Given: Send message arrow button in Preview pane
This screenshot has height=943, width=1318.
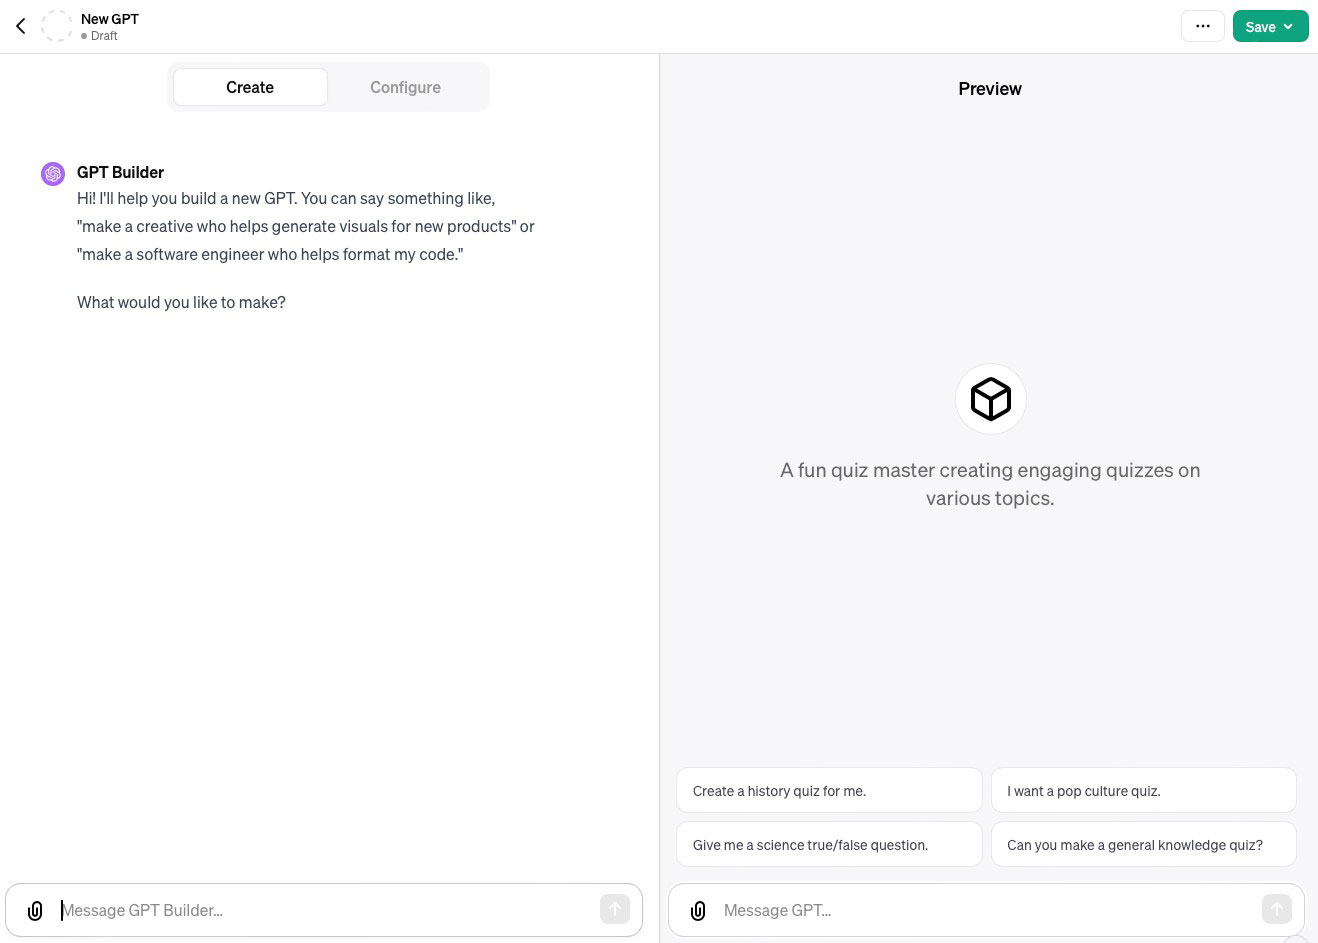Looking at the screenshot, I should (1277, 909).
